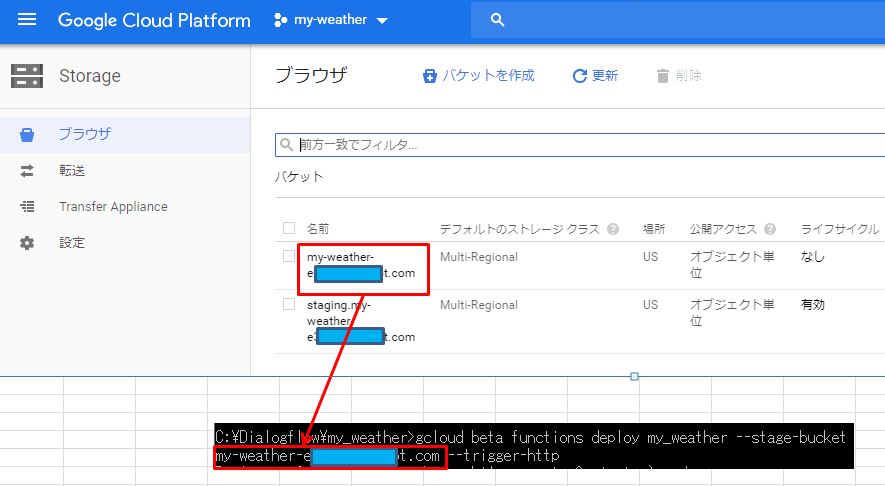This screenshot has height=486, width=885.
Task: Open the staging.my-weather bucket name link
Action: tap(361, 321)
